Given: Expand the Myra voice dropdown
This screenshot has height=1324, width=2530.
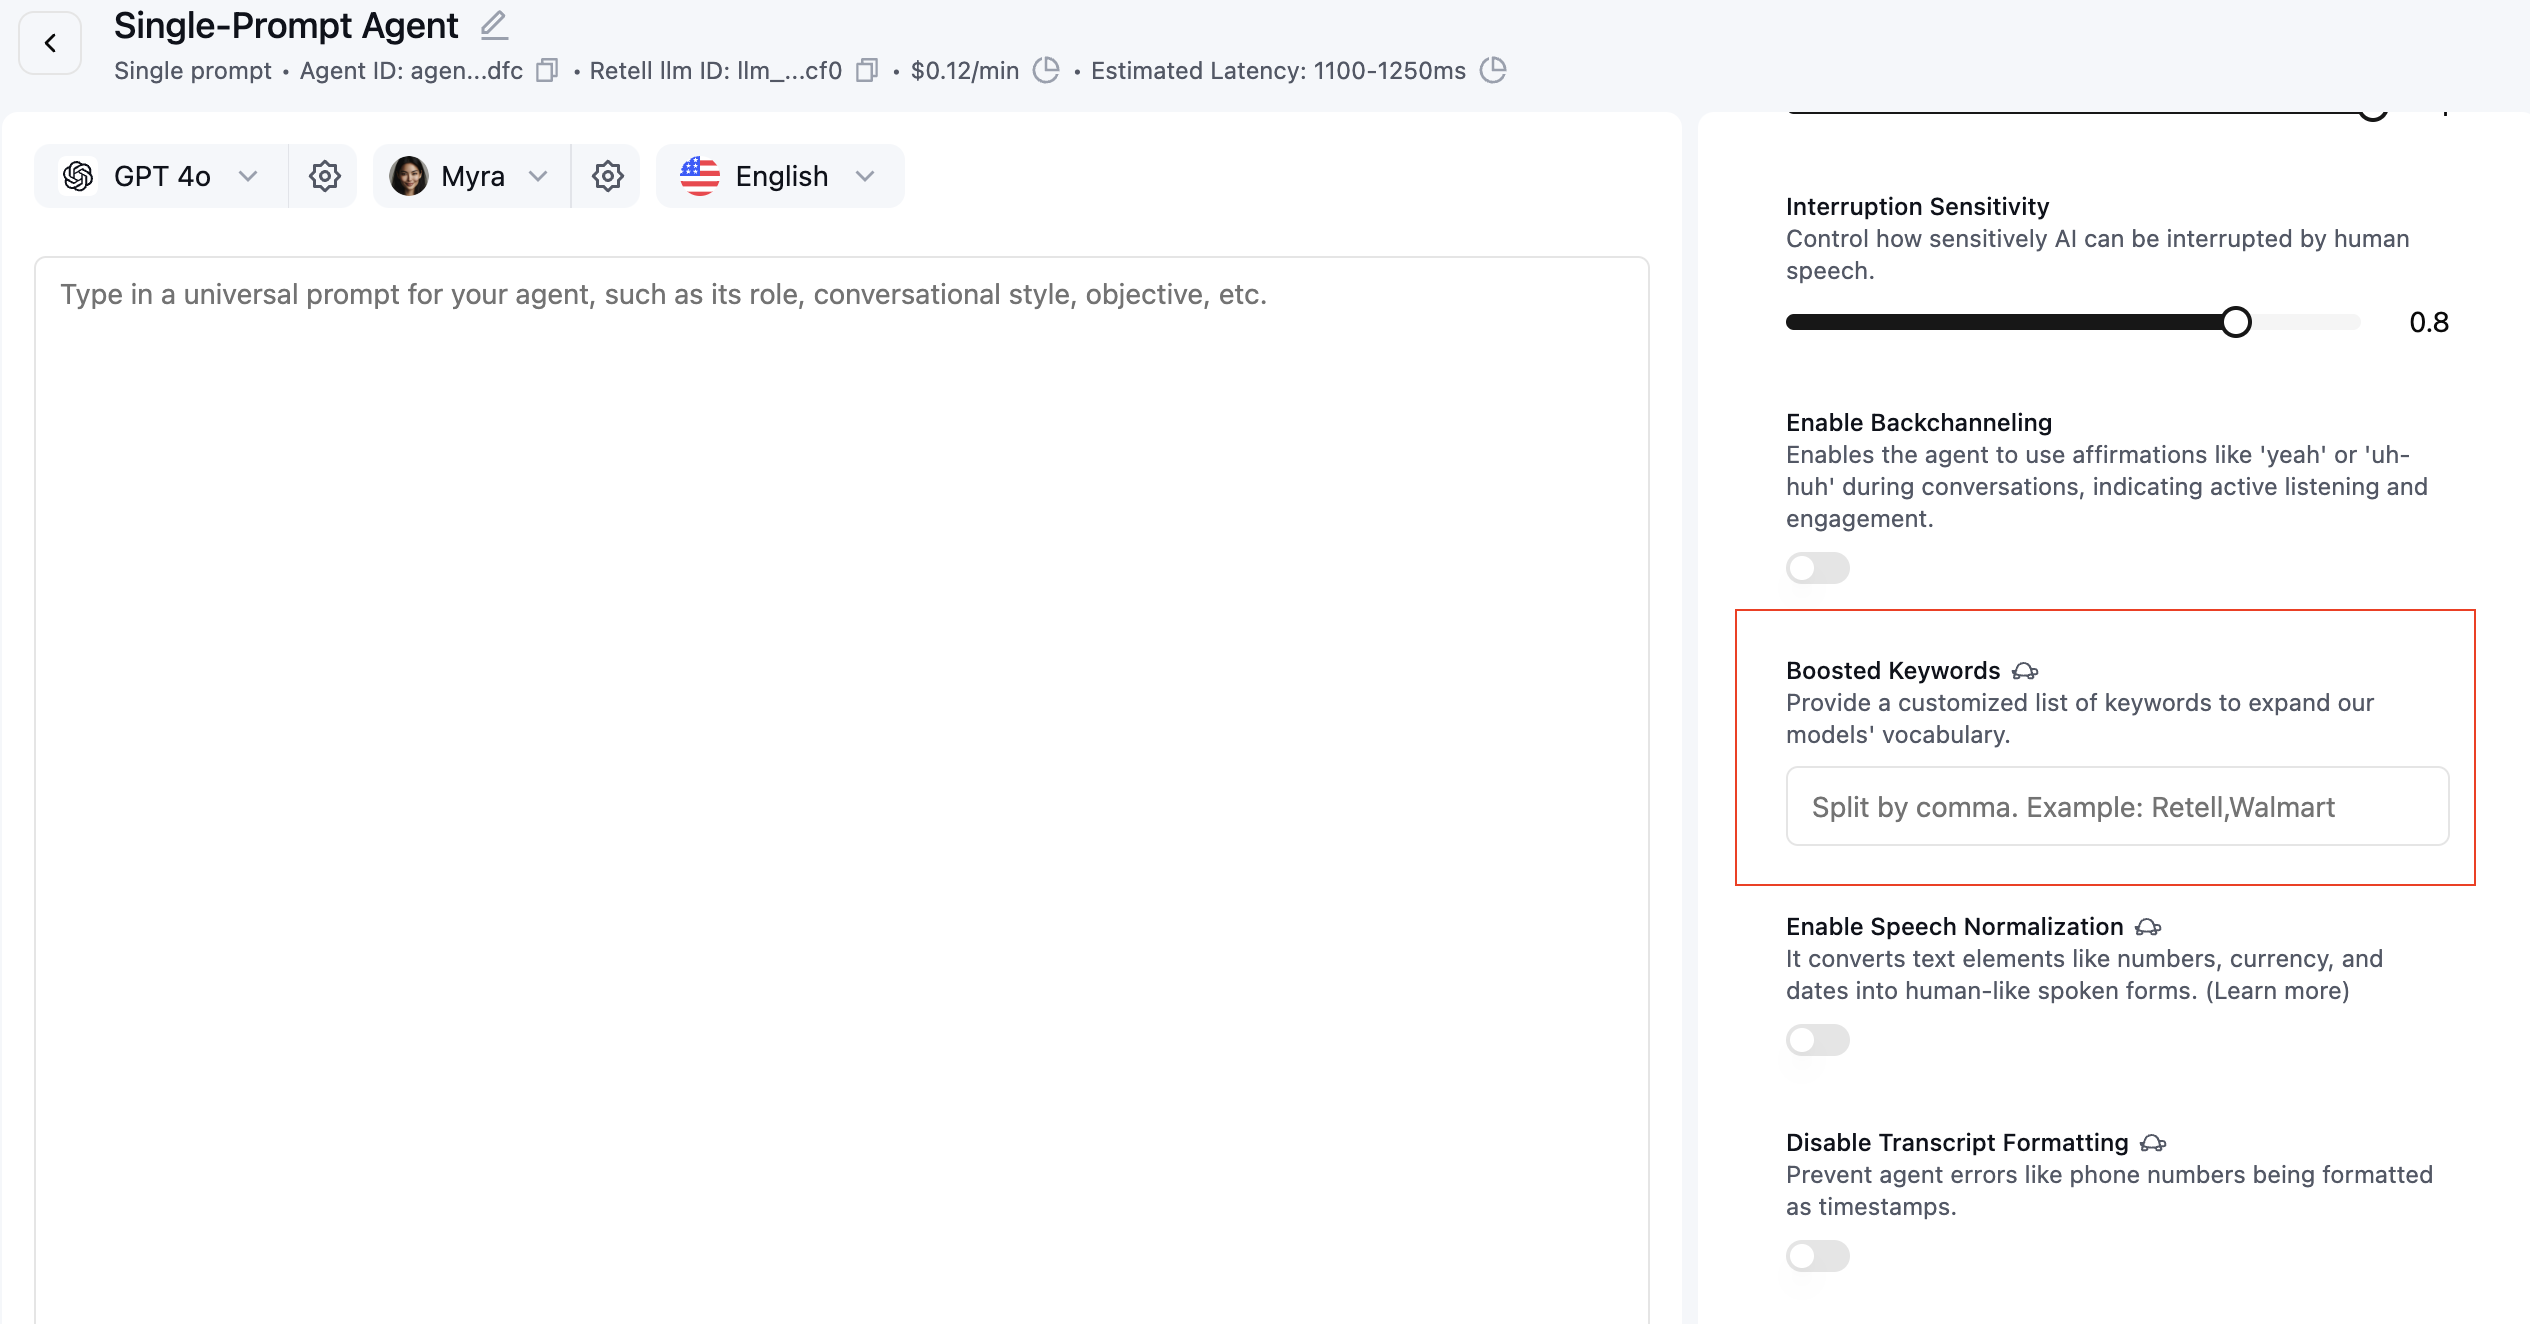Looking at the screenshot, I should 472,176.
